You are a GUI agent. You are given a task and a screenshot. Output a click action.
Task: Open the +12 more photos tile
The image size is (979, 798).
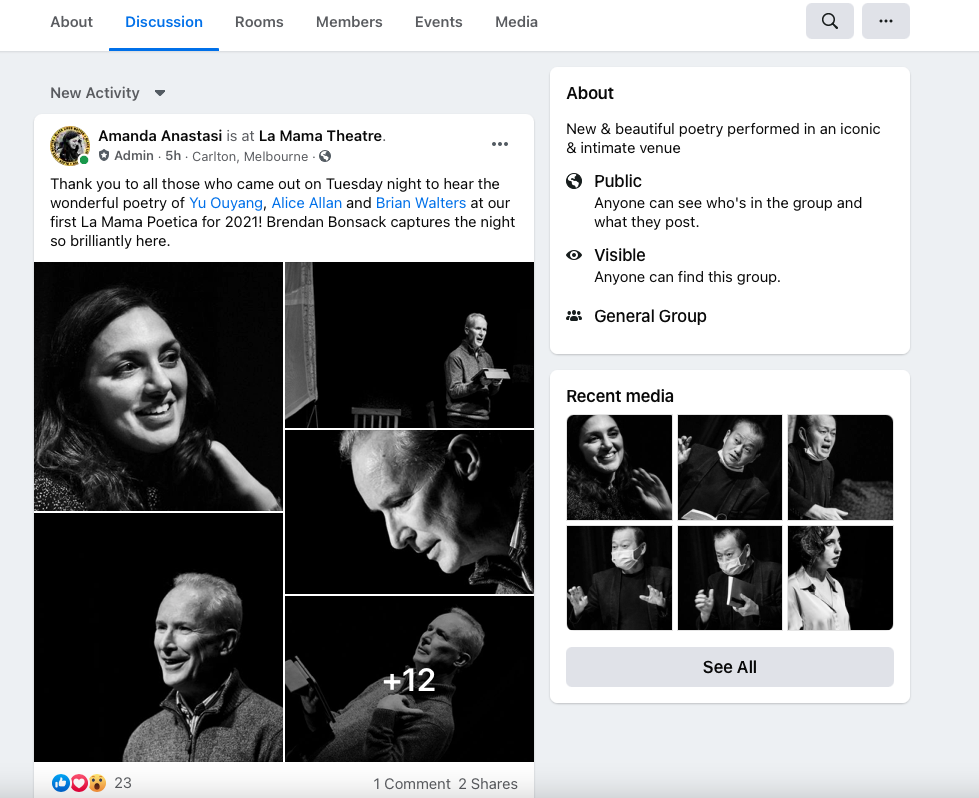[410, 679]
